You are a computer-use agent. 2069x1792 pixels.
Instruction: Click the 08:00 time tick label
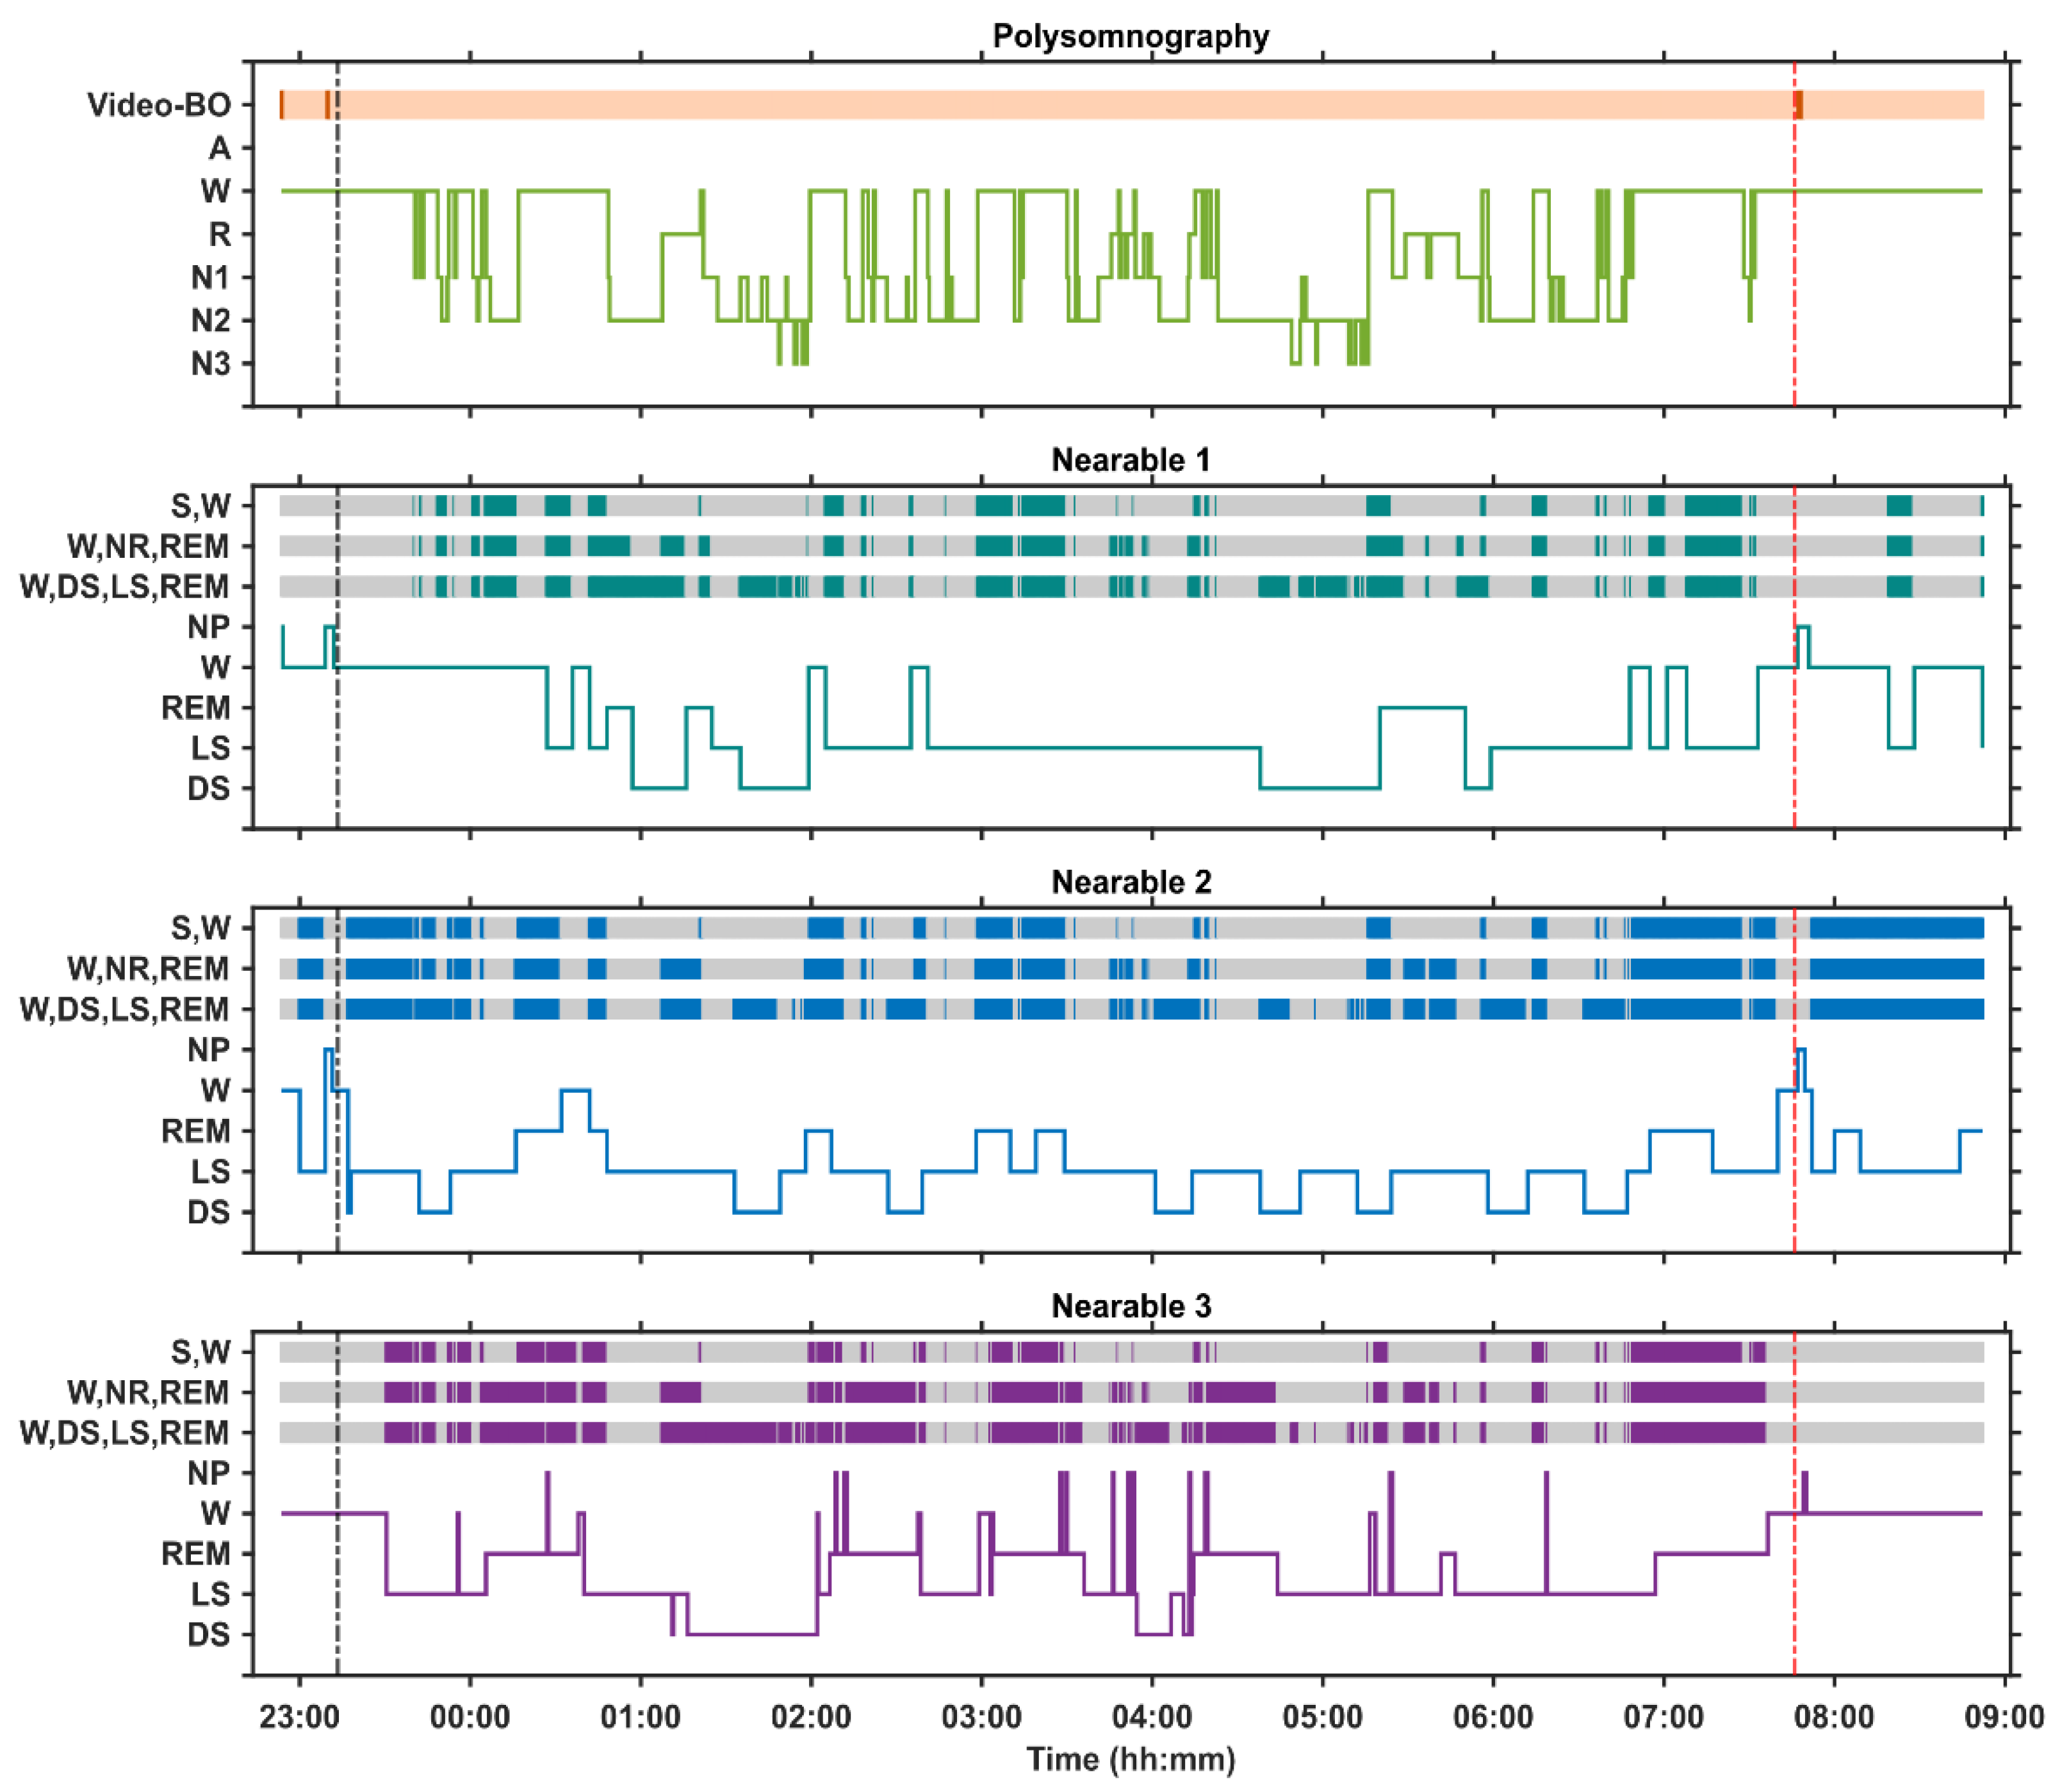pyautogui.click(x=1834, y=1718)
